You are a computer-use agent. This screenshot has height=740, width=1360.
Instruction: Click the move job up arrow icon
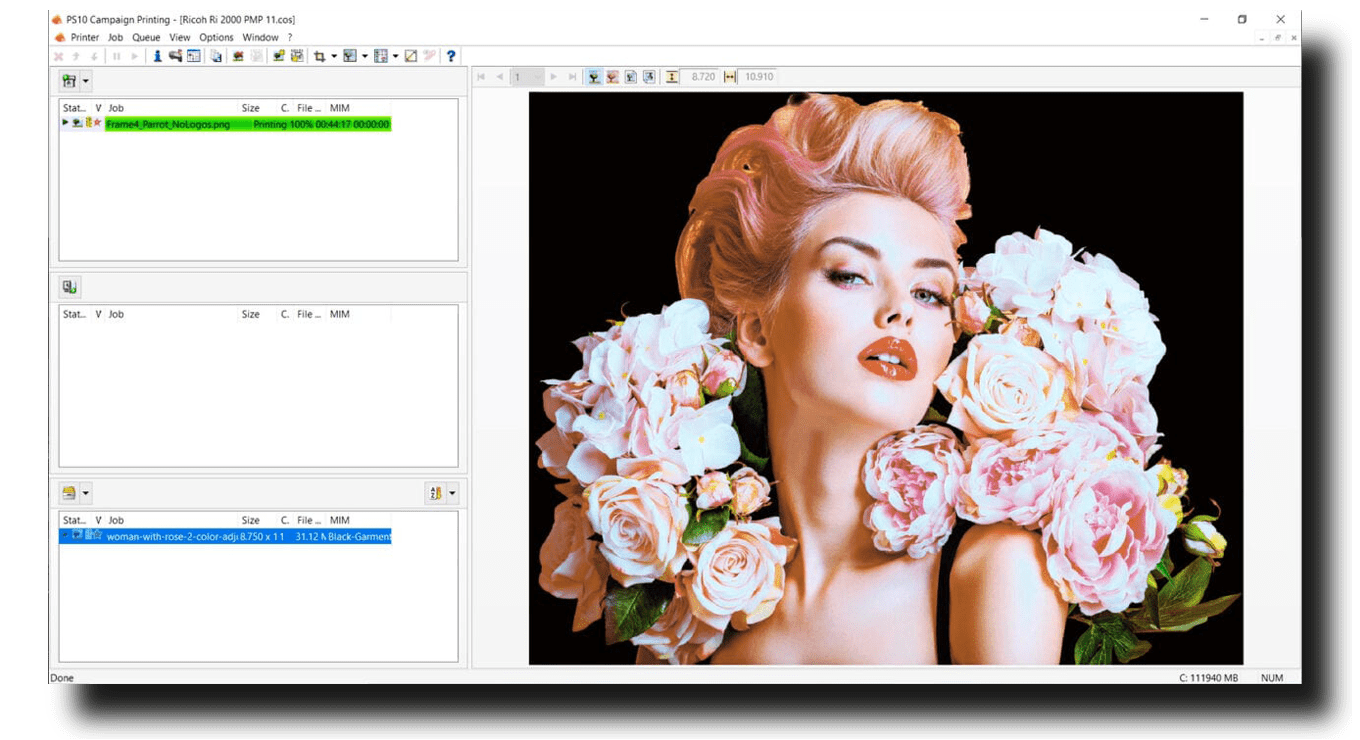pos(76,57)
